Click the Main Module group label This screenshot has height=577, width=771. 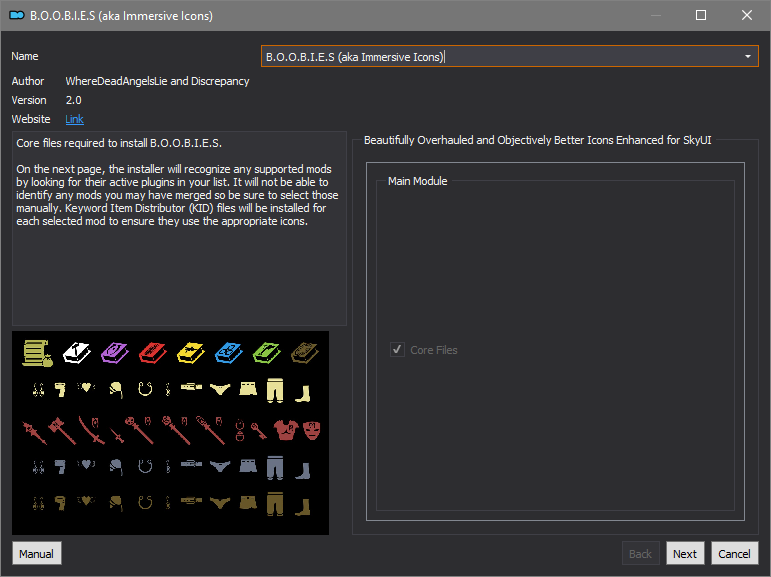pos(417,181)
